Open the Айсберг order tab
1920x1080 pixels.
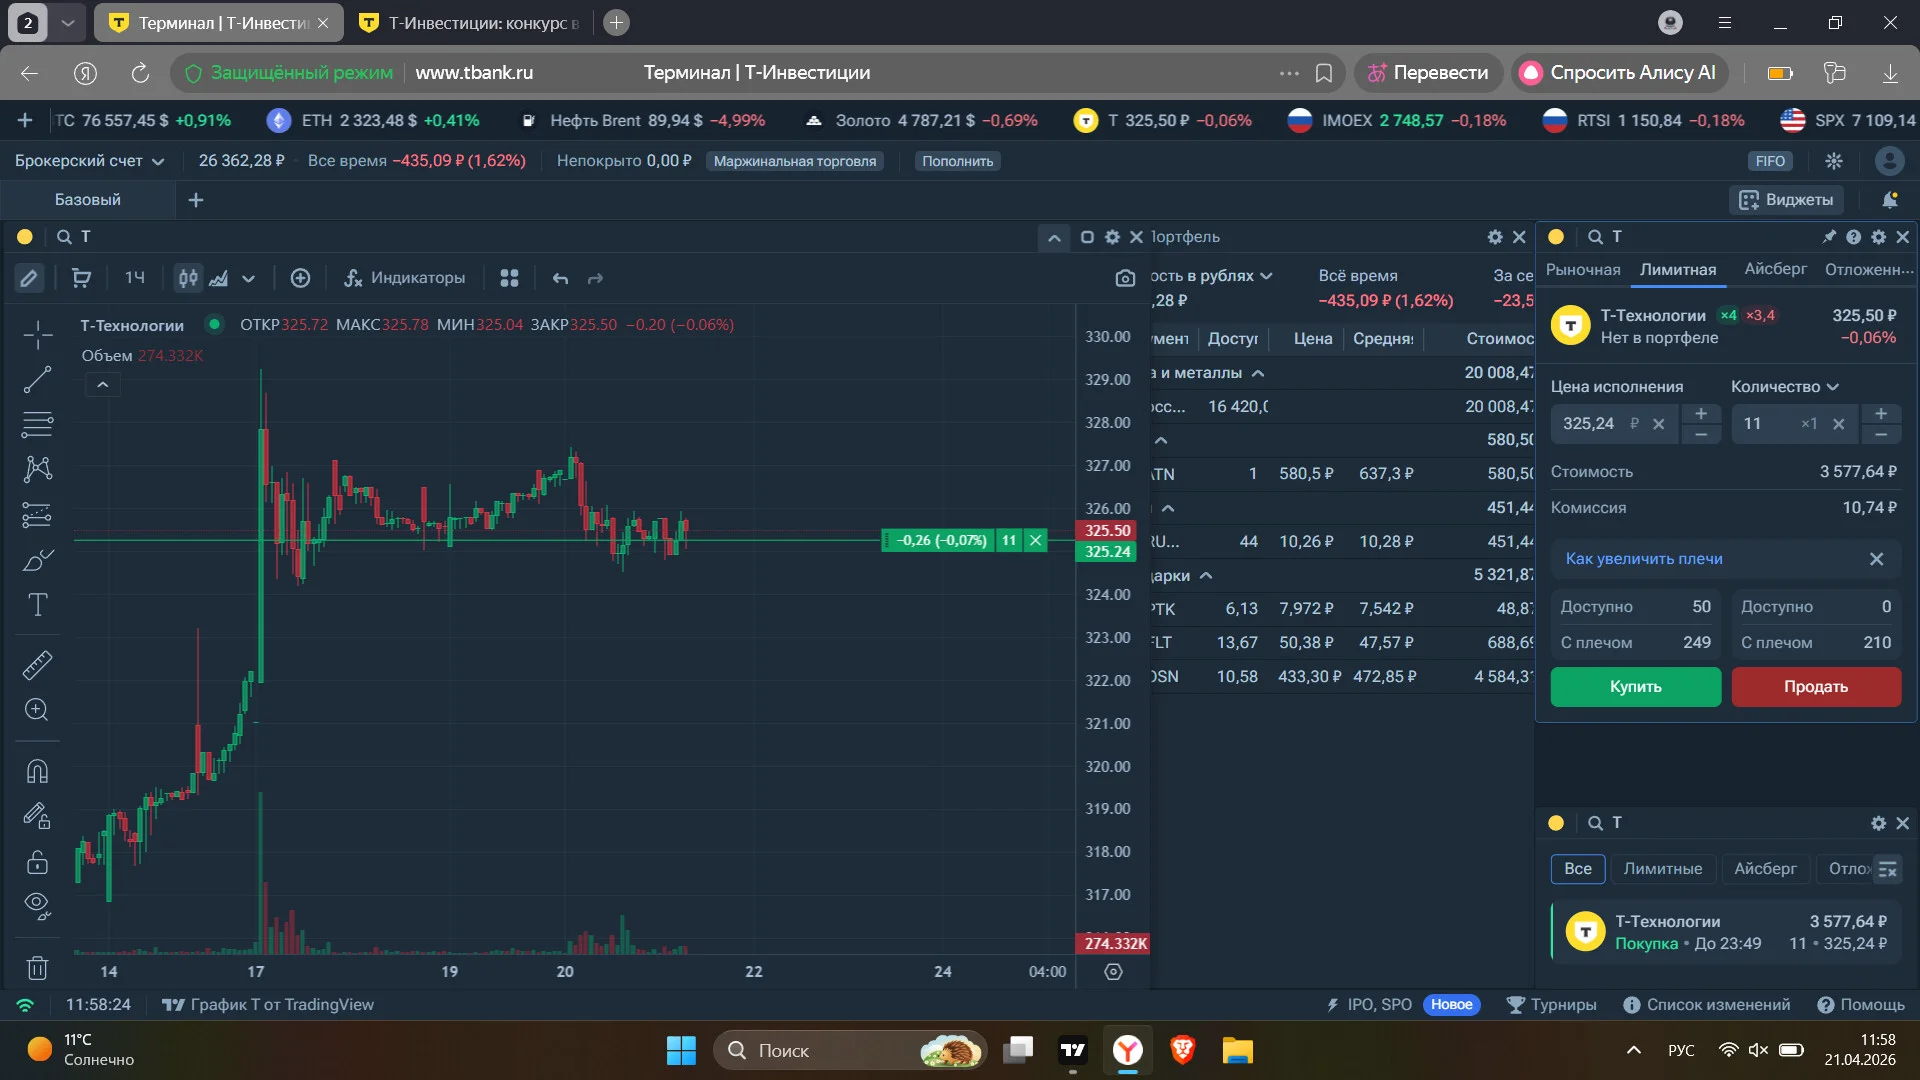(1775, 269)
